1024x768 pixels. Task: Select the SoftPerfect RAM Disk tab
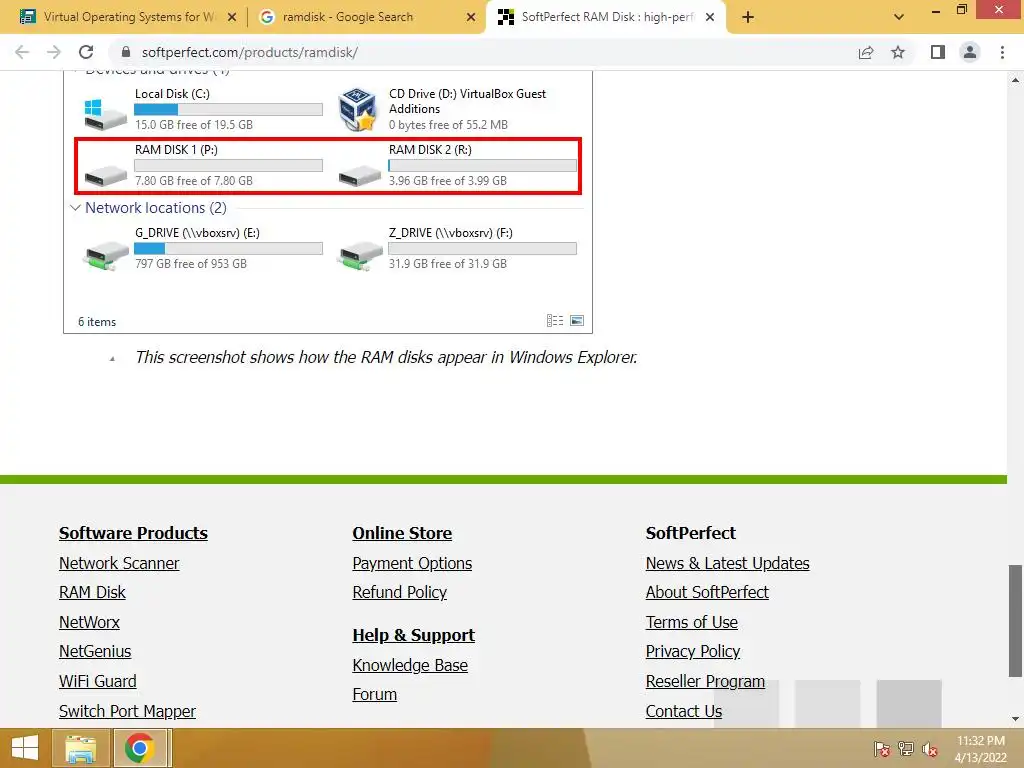point(605,17)
